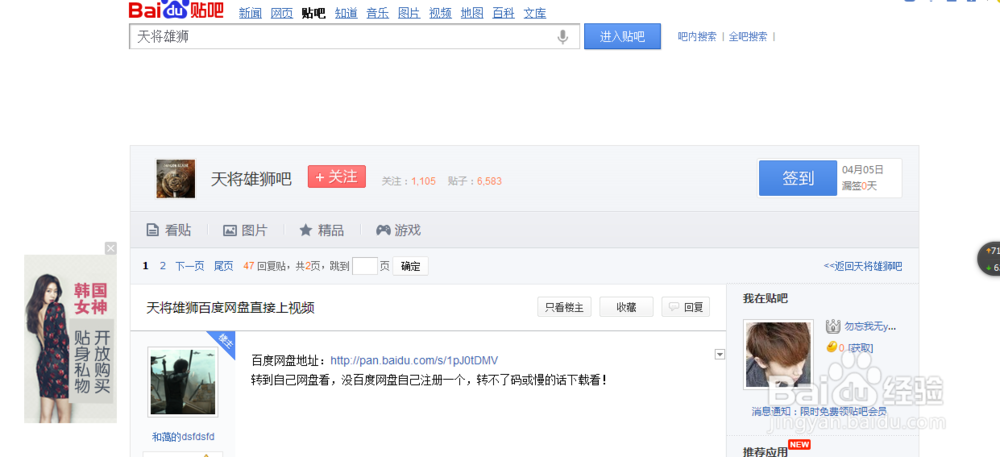The image size is (1000, 457).
Task: Click the gold coin icon
Action: (831, 347)
